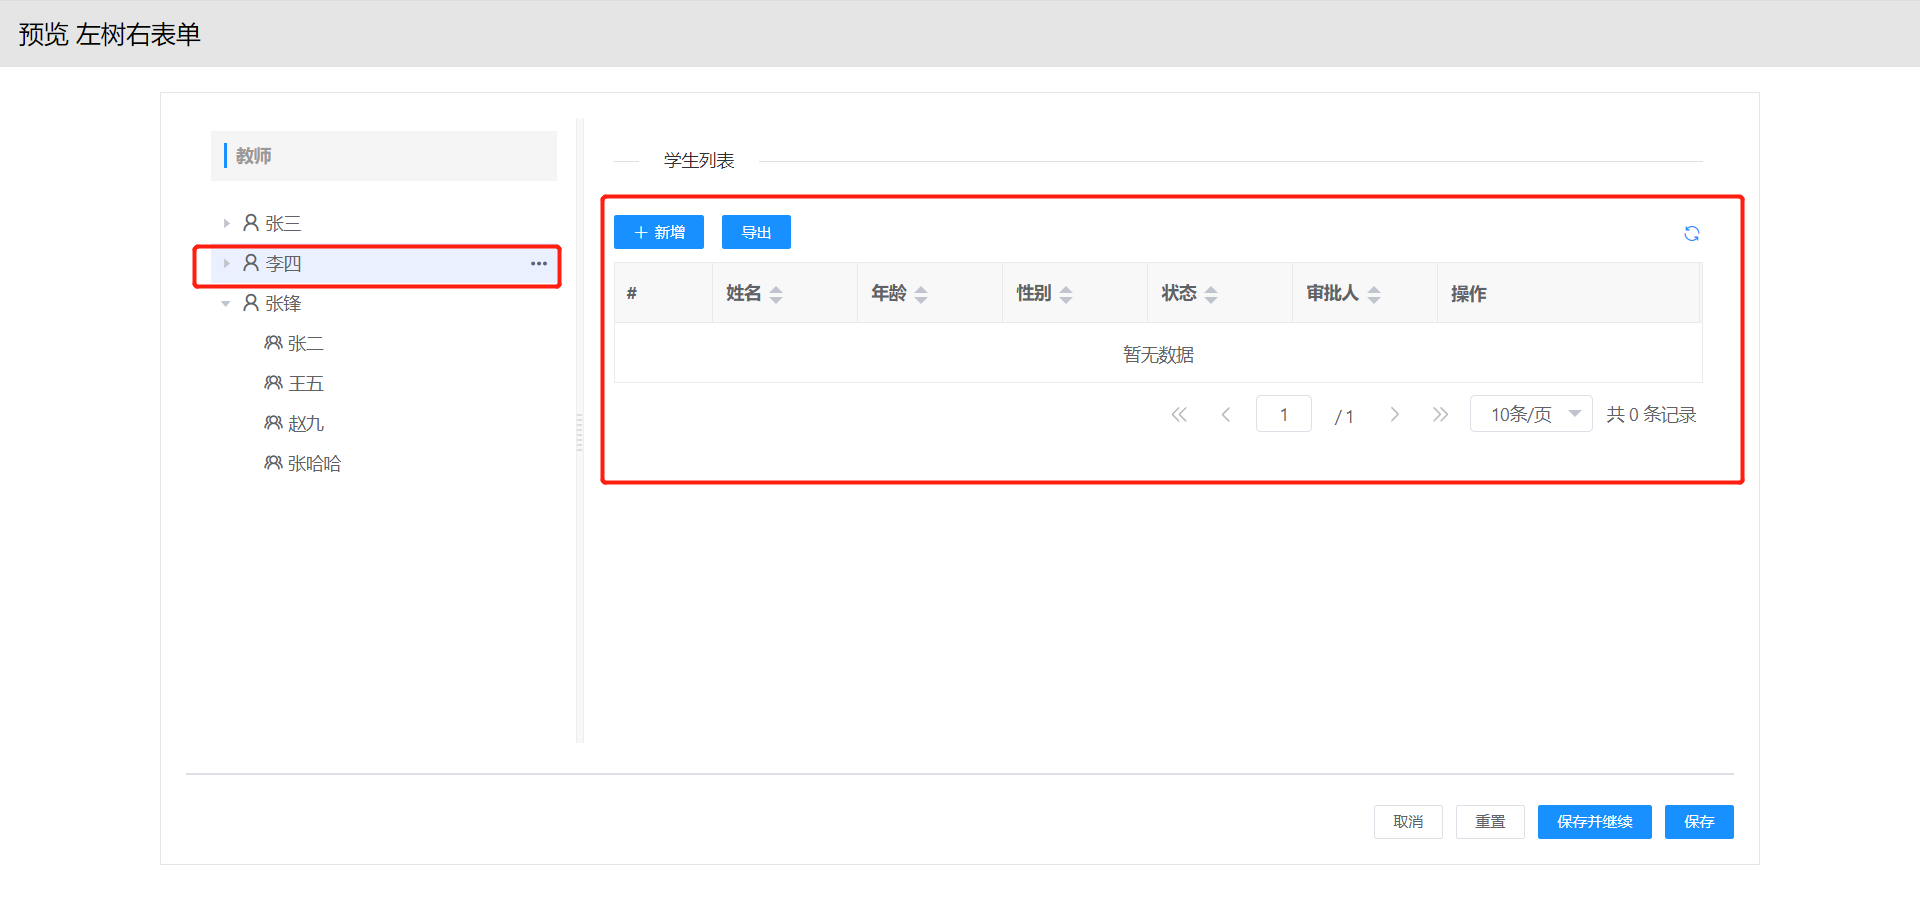
Task: Jump to the last page of results
Action: pos(1440,415)
